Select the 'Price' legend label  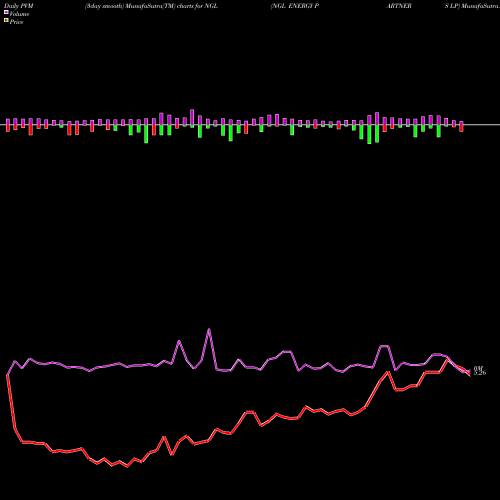[x=16, y=22]
